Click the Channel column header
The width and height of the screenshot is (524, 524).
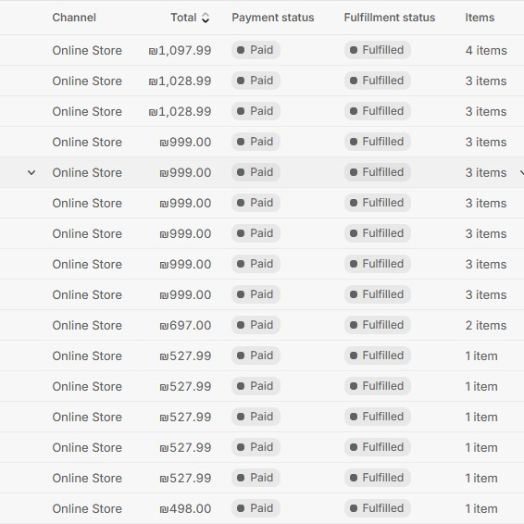(74, 17)
